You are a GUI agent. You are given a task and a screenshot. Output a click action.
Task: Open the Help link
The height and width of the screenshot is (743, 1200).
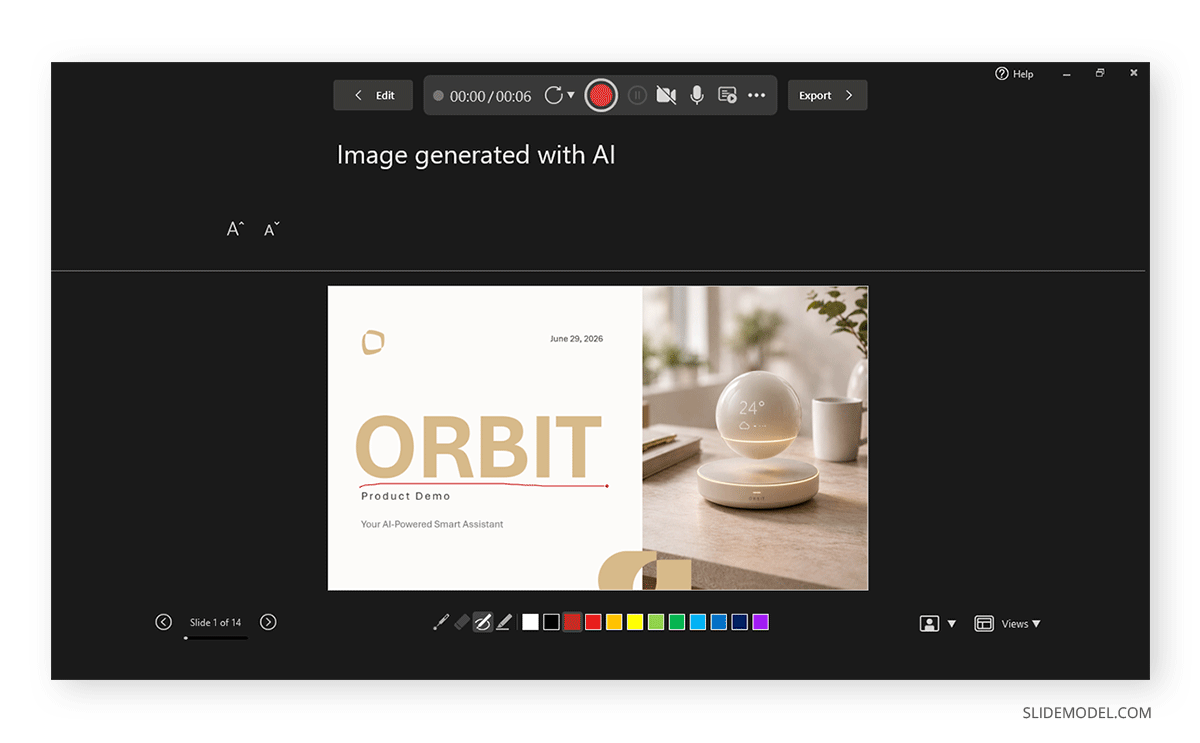[1014, 74]
